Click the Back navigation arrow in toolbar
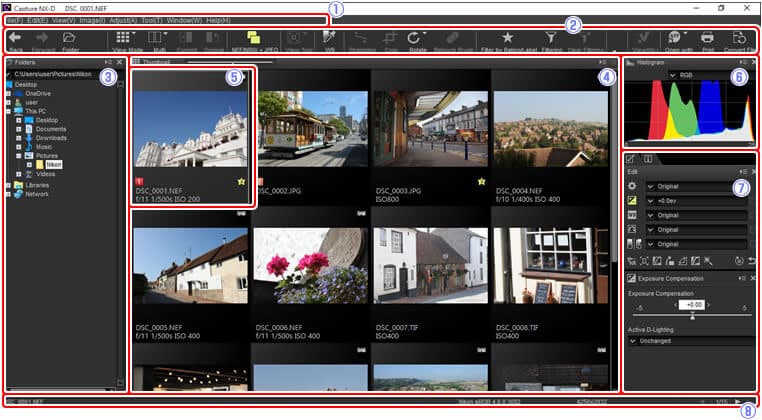Screen dimensions: 762x420 [x=17, y=36]
